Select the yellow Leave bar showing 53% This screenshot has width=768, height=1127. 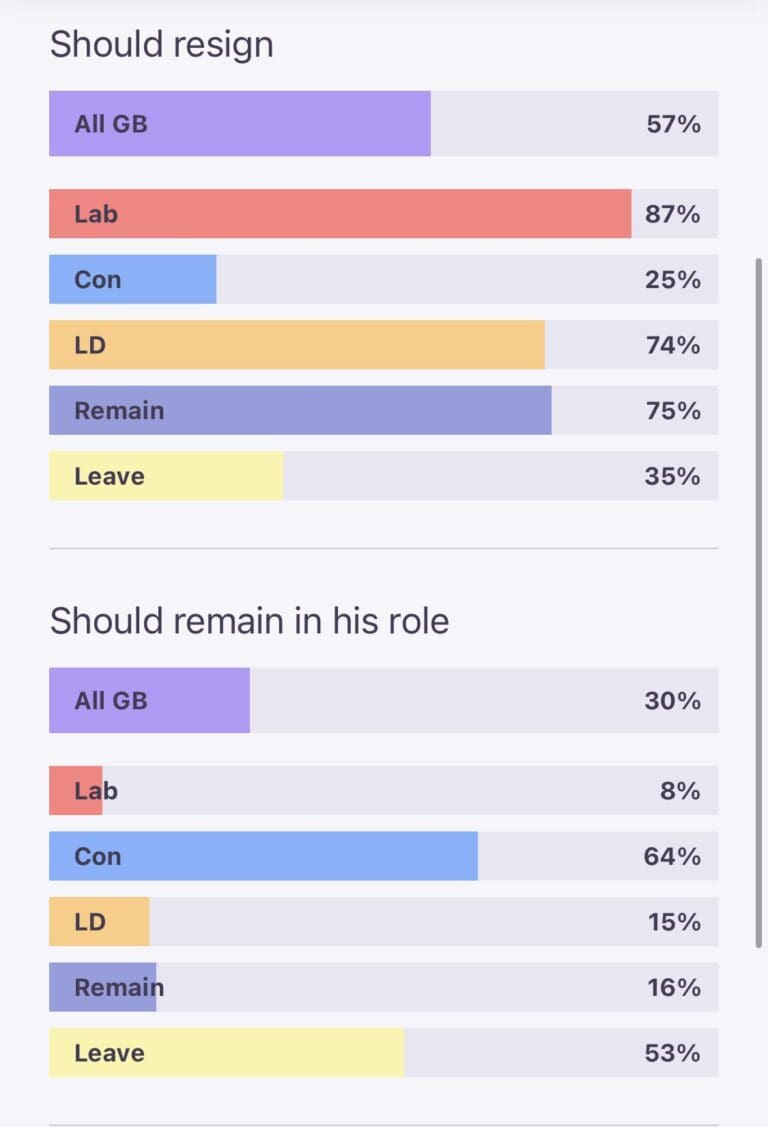226,1053
